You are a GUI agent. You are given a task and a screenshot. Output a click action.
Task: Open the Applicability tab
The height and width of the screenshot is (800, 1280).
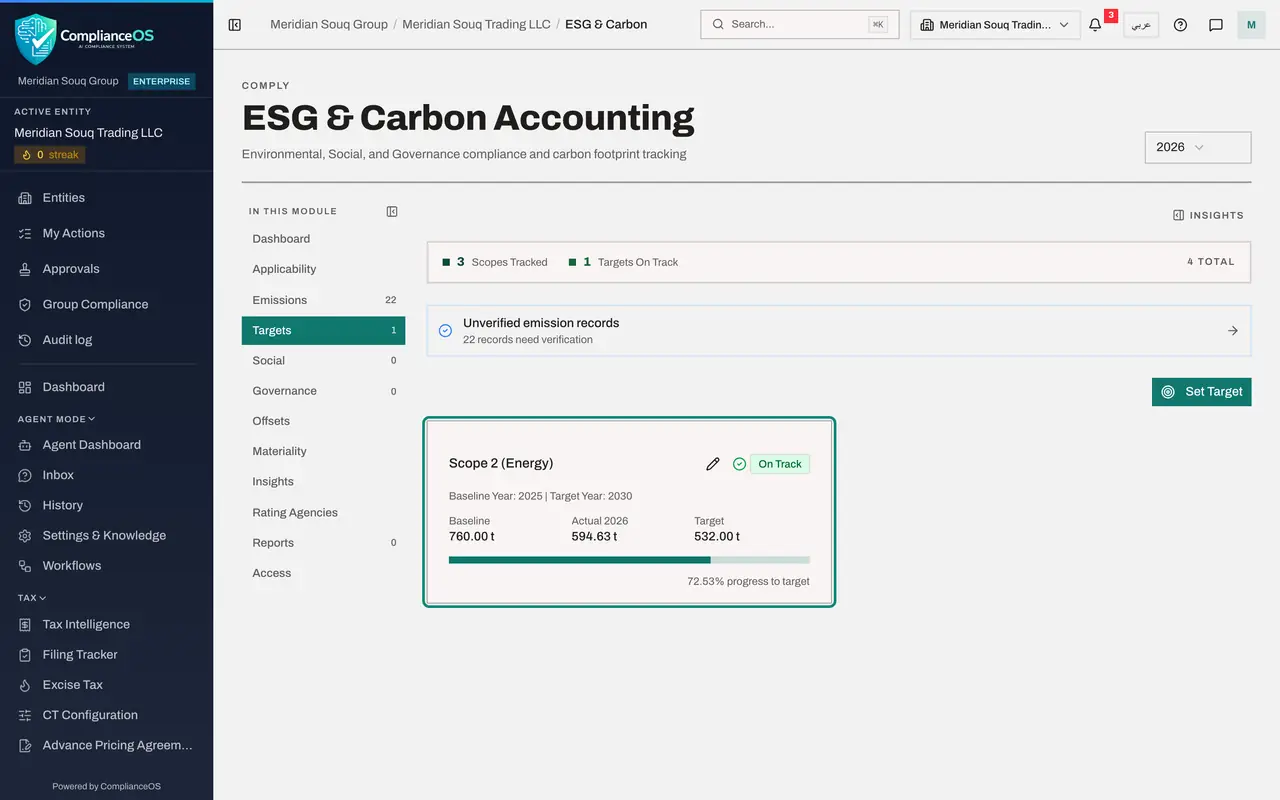[x=323, y=269]
